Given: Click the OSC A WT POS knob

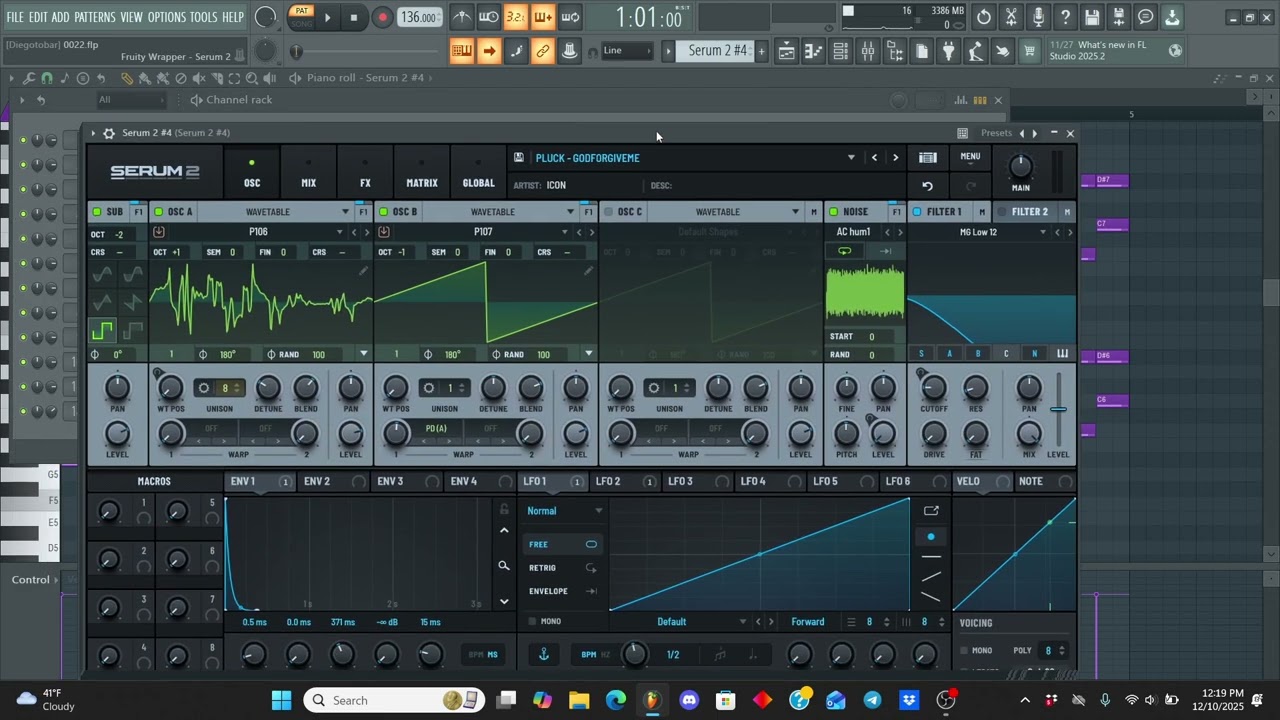Looking at the screenshot, I should point(171,387).
